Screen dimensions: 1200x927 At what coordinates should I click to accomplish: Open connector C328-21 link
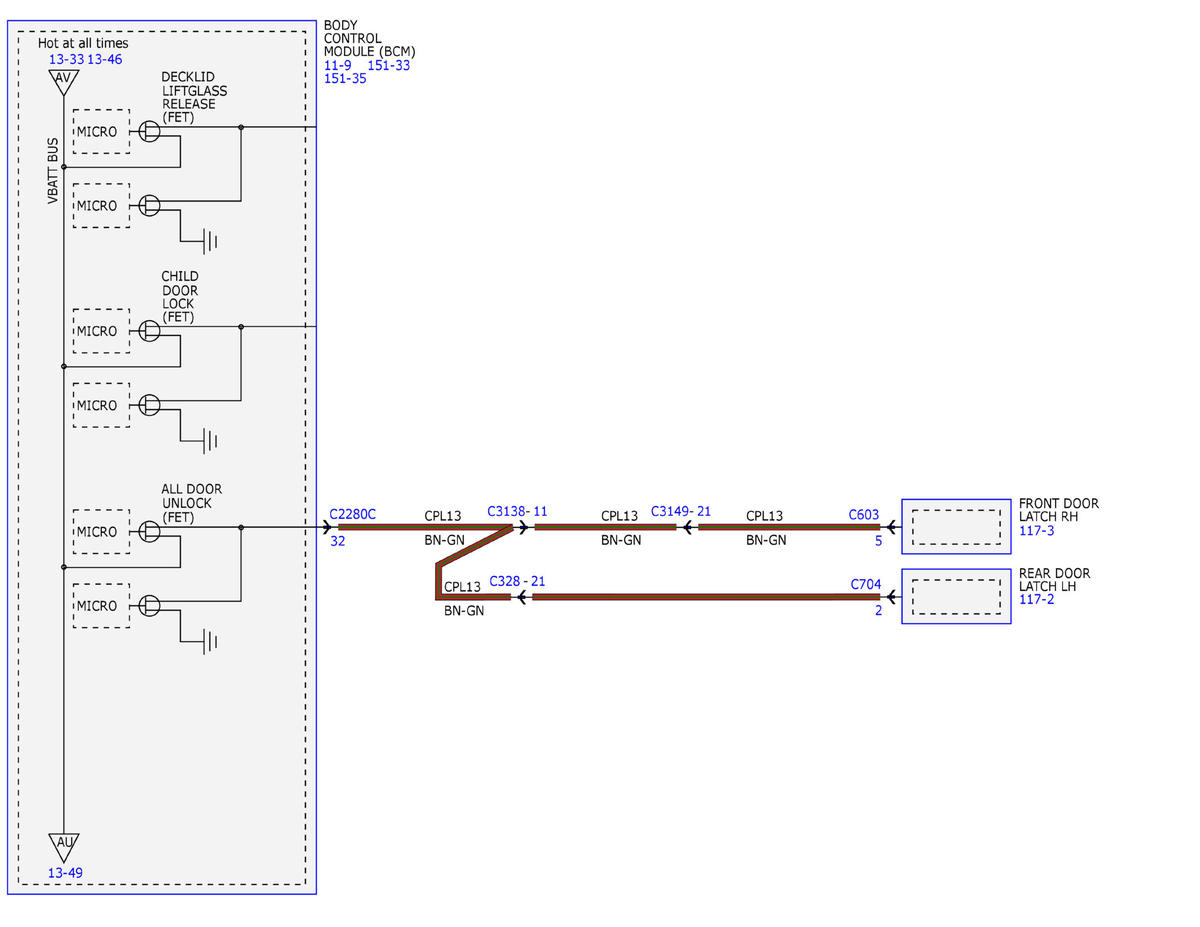(517, 581)
